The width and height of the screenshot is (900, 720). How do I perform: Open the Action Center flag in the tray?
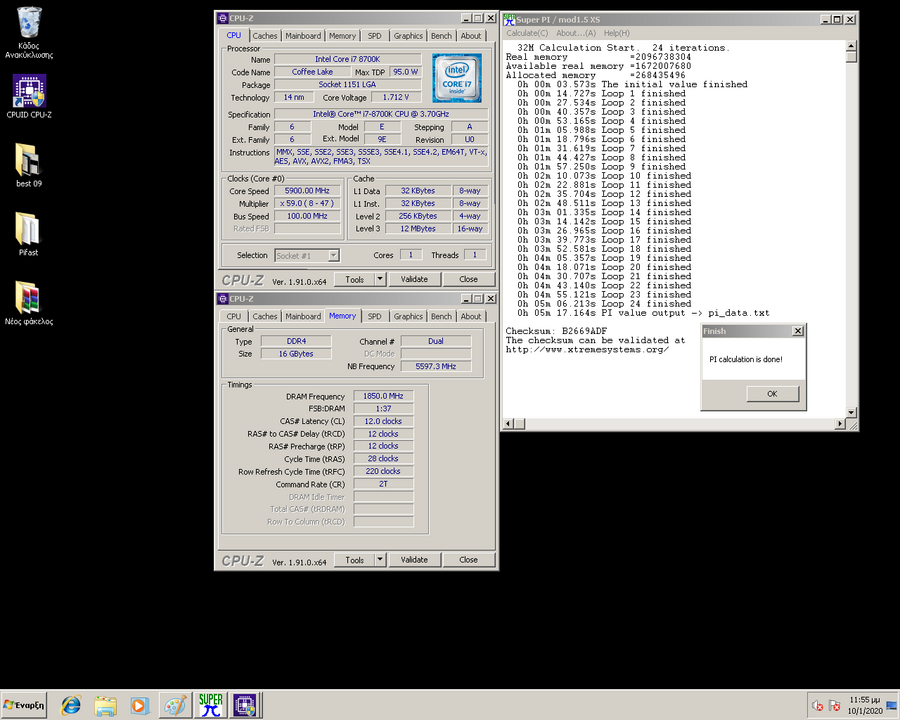[835, 706]
